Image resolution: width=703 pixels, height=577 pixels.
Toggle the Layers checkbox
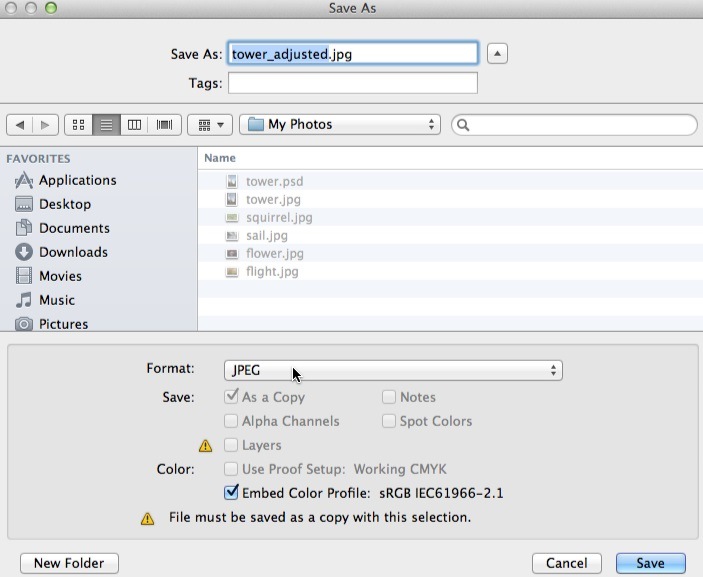click(x=231, y=445)
